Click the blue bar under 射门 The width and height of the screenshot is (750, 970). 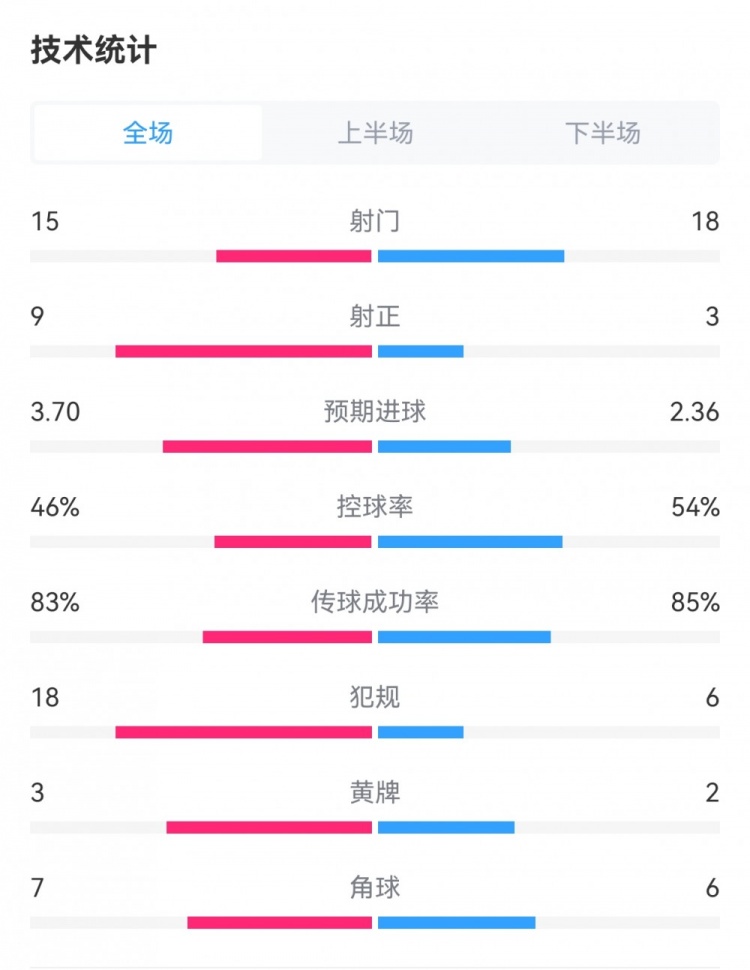471,256
